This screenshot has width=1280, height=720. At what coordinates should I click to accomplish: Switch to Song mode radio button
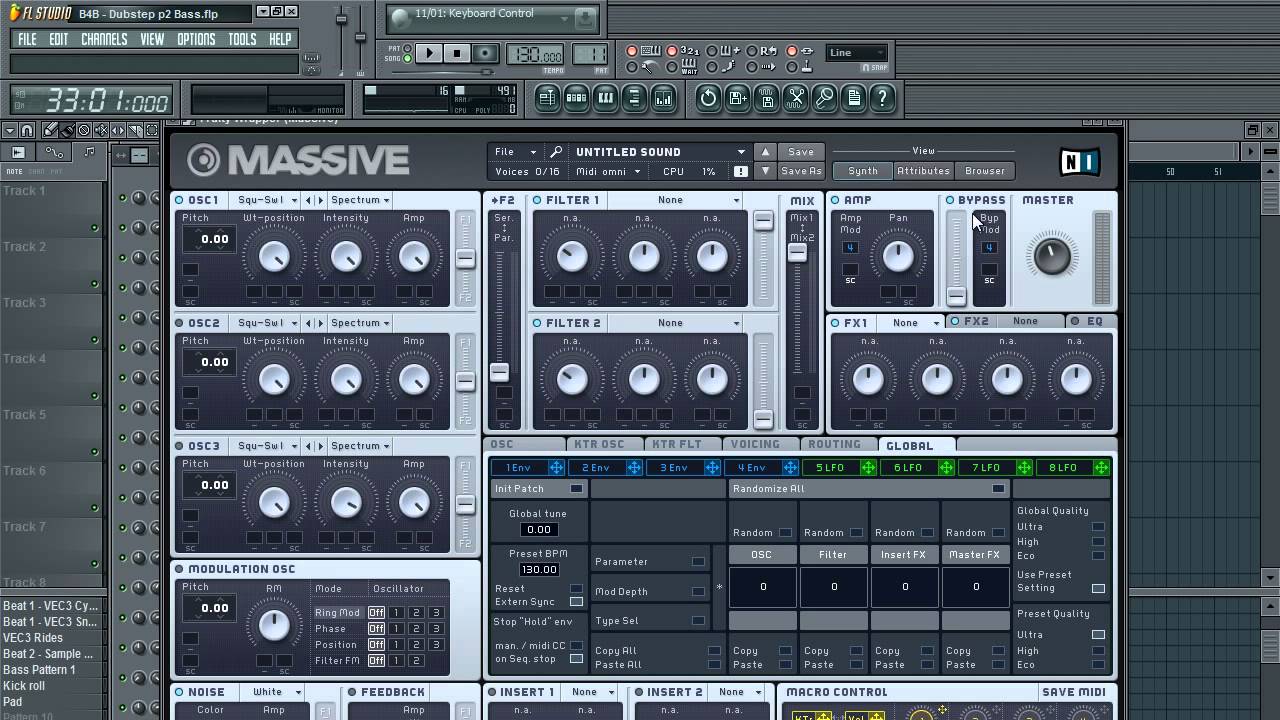pos(407,59)
